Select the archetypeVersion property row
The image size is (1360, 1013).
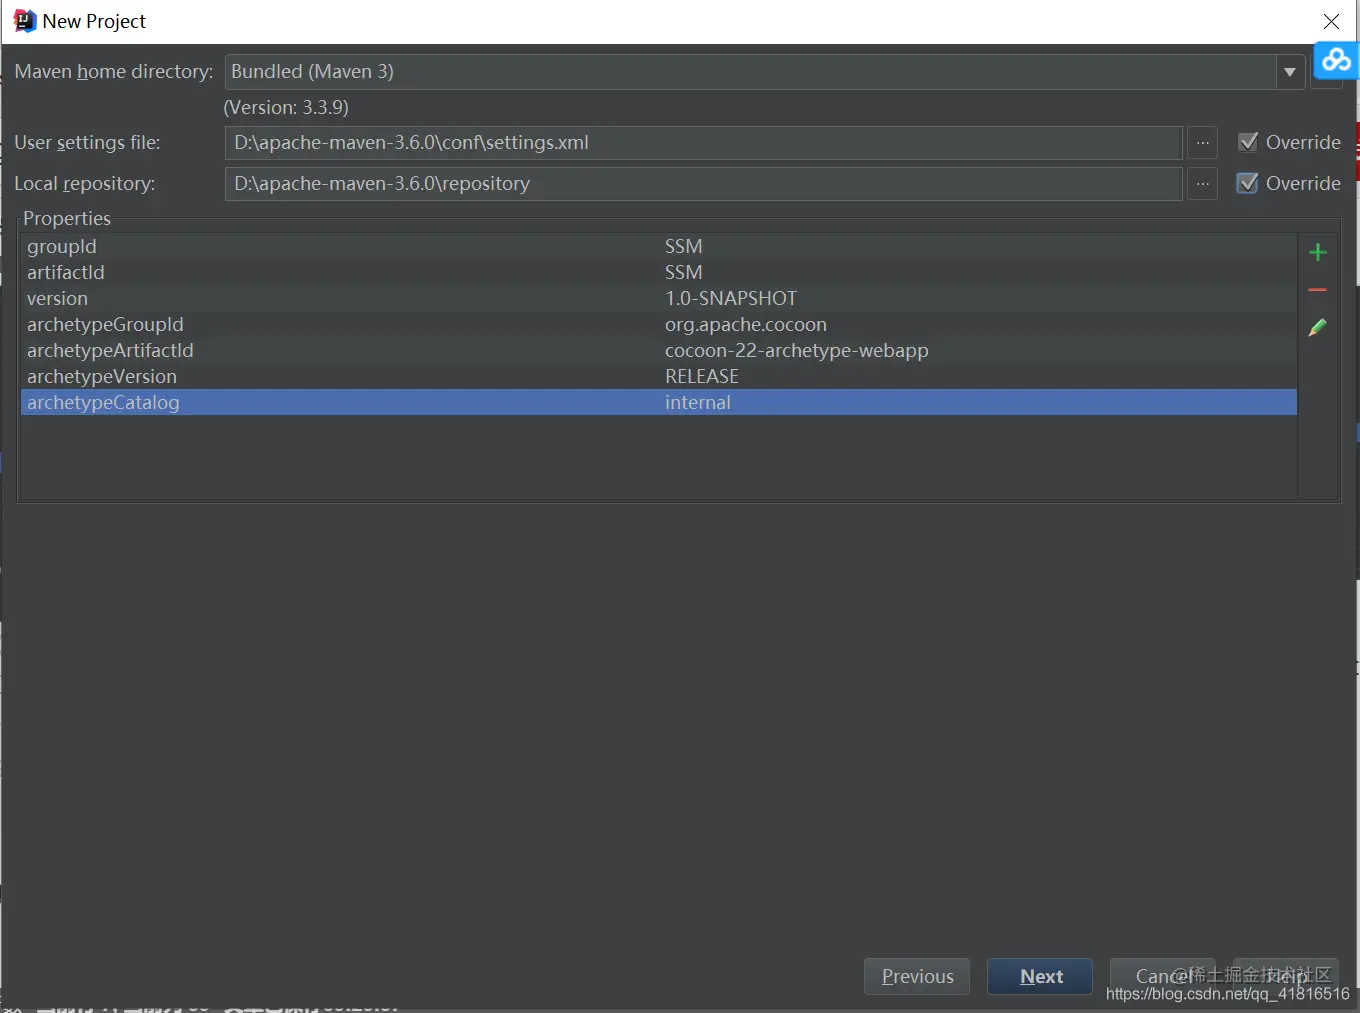click(658, 376)
